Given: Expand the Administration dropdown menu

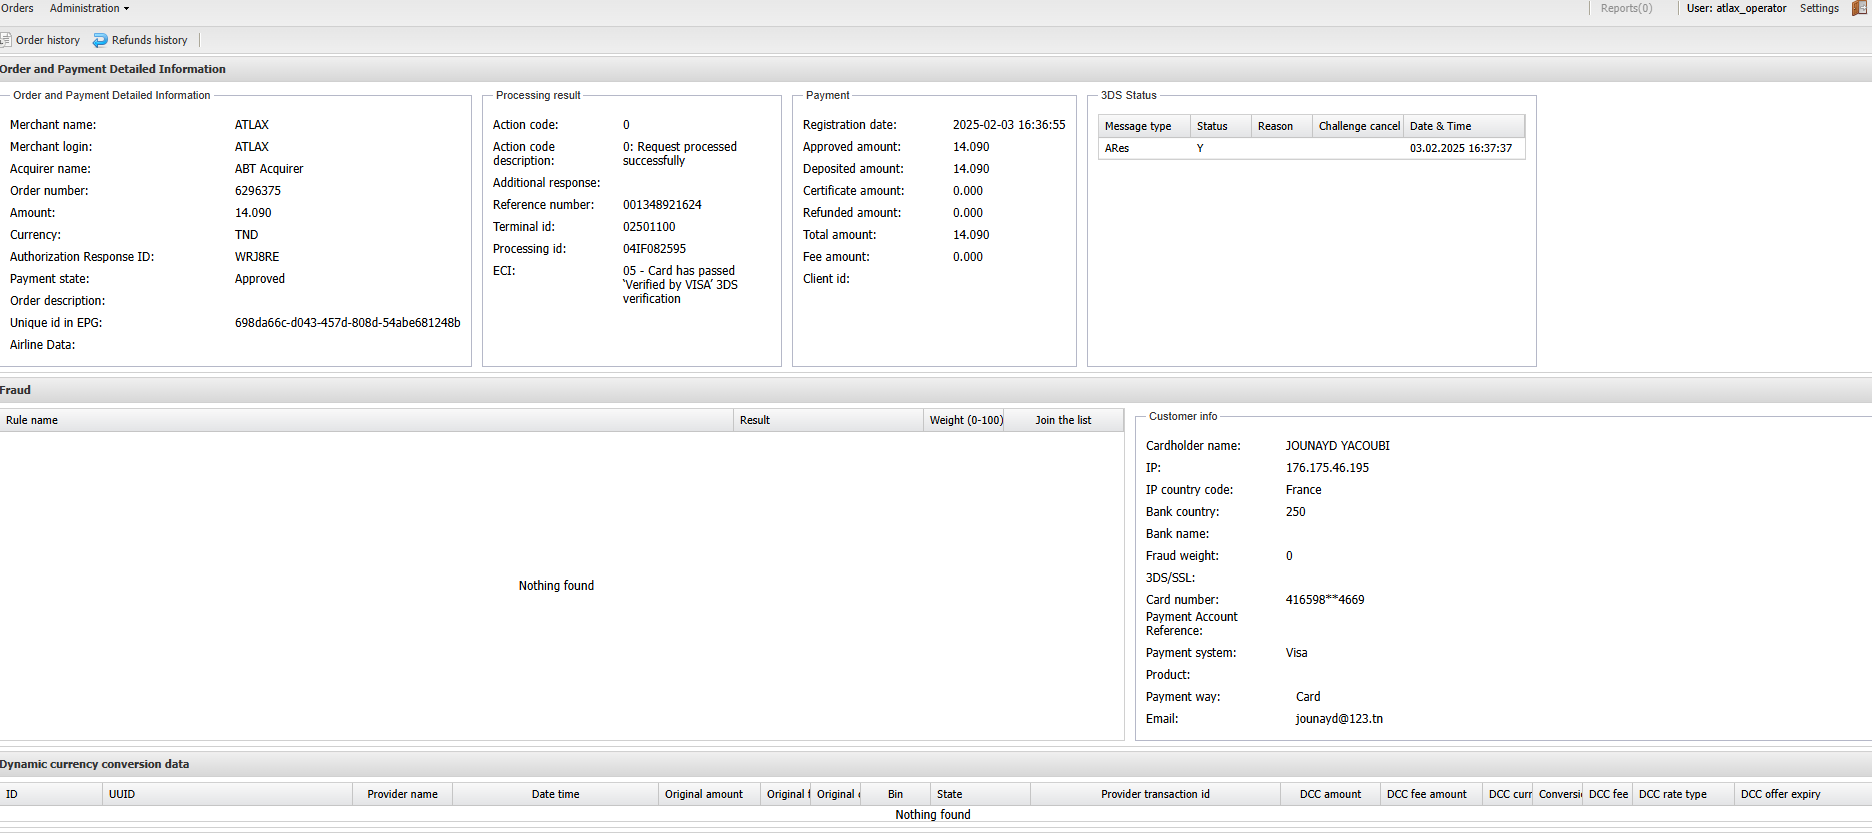Looking at the screenshot, I should click(89, 8).
